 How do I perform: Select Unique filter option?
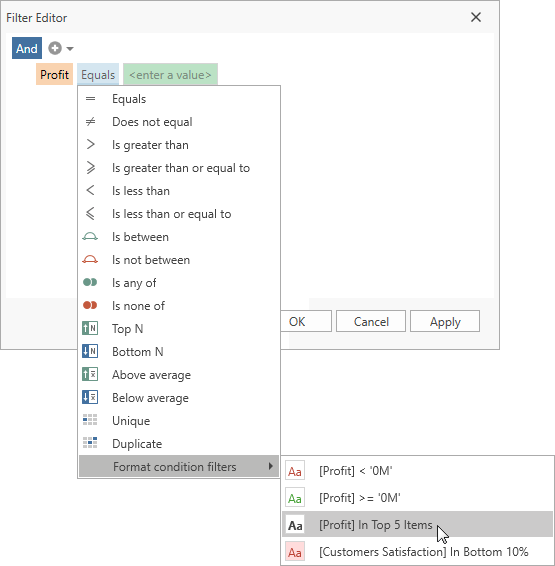coord(179,421)
